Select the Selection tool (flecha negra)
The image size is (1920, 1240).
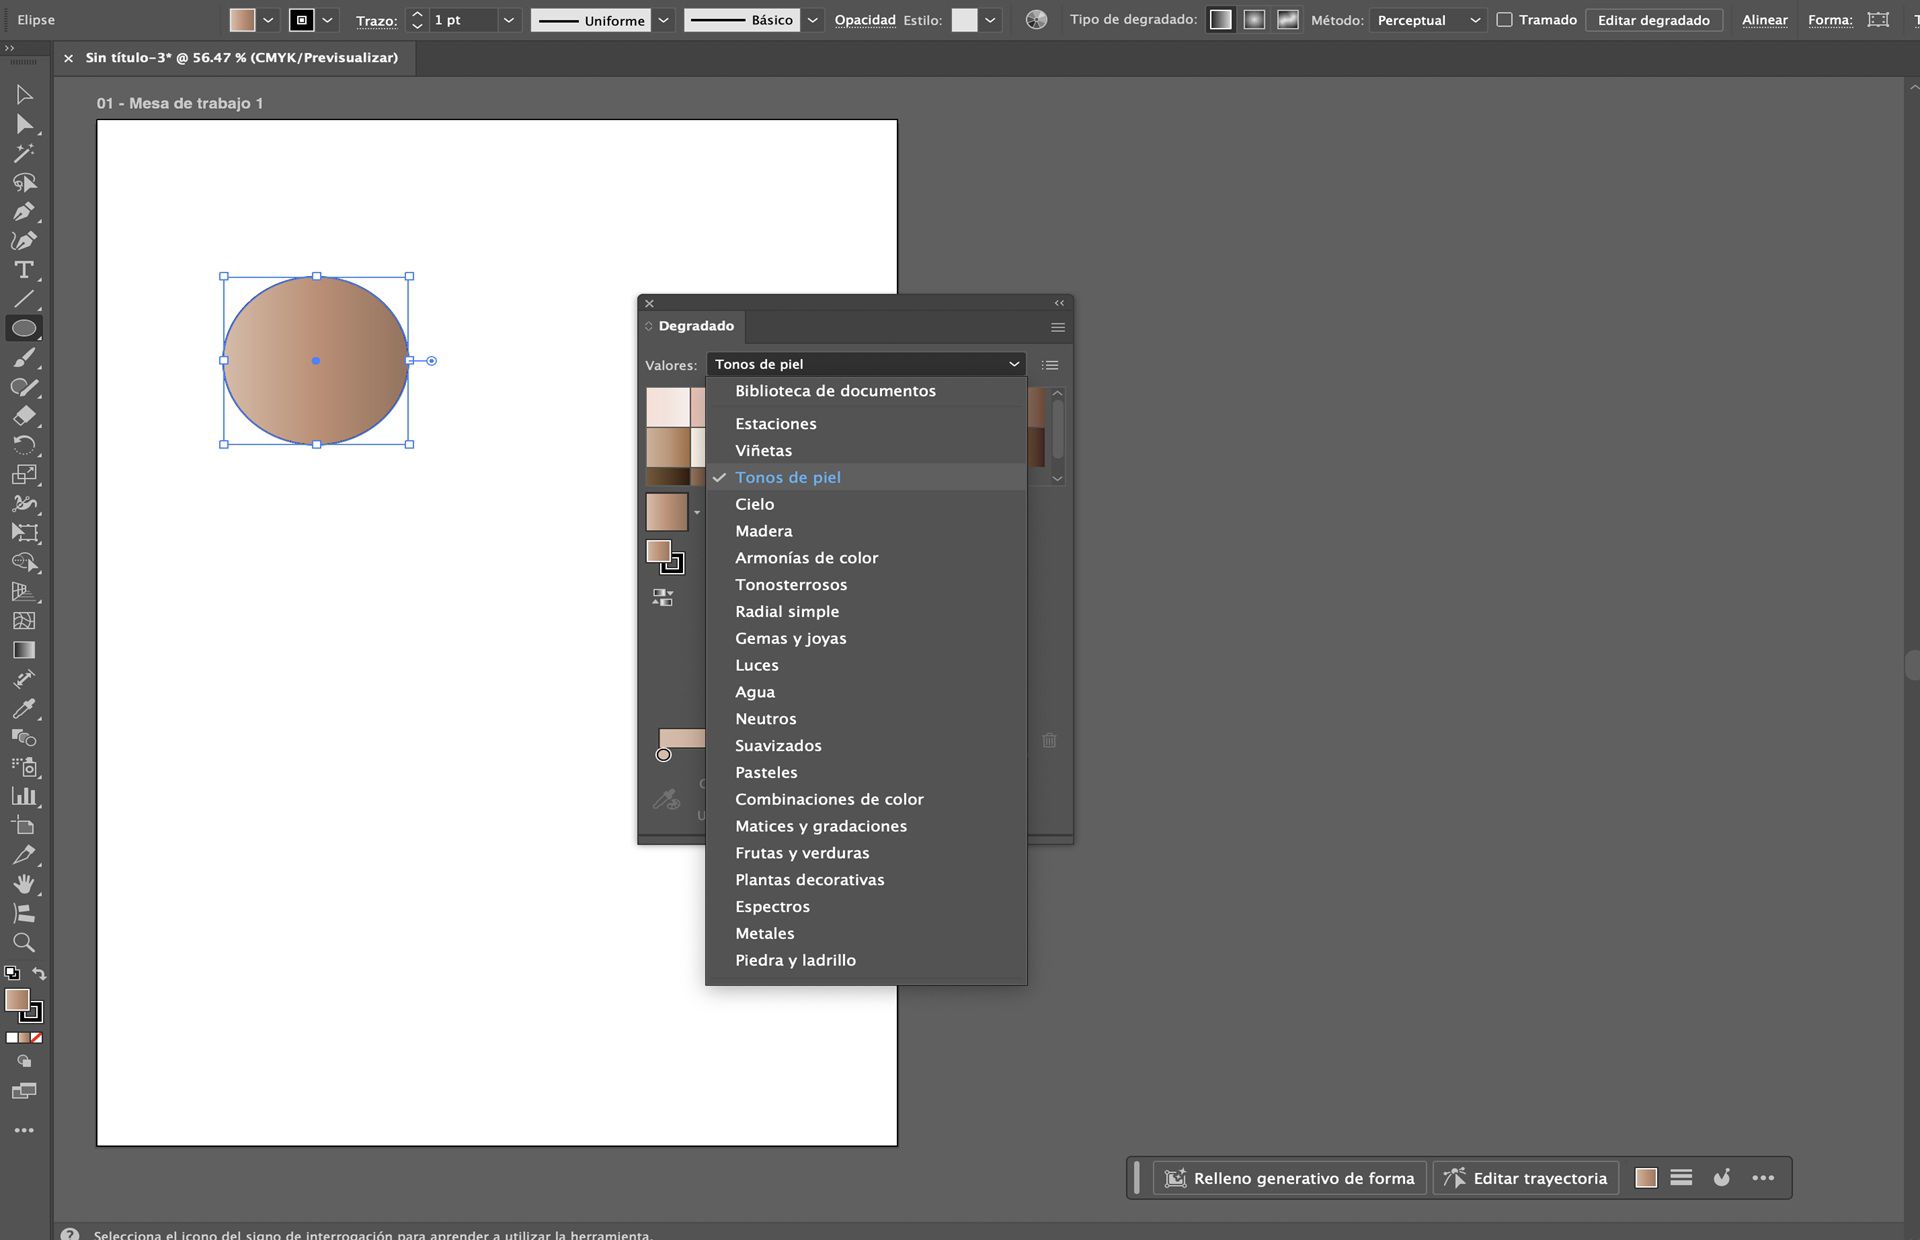(x=24, y=95)
